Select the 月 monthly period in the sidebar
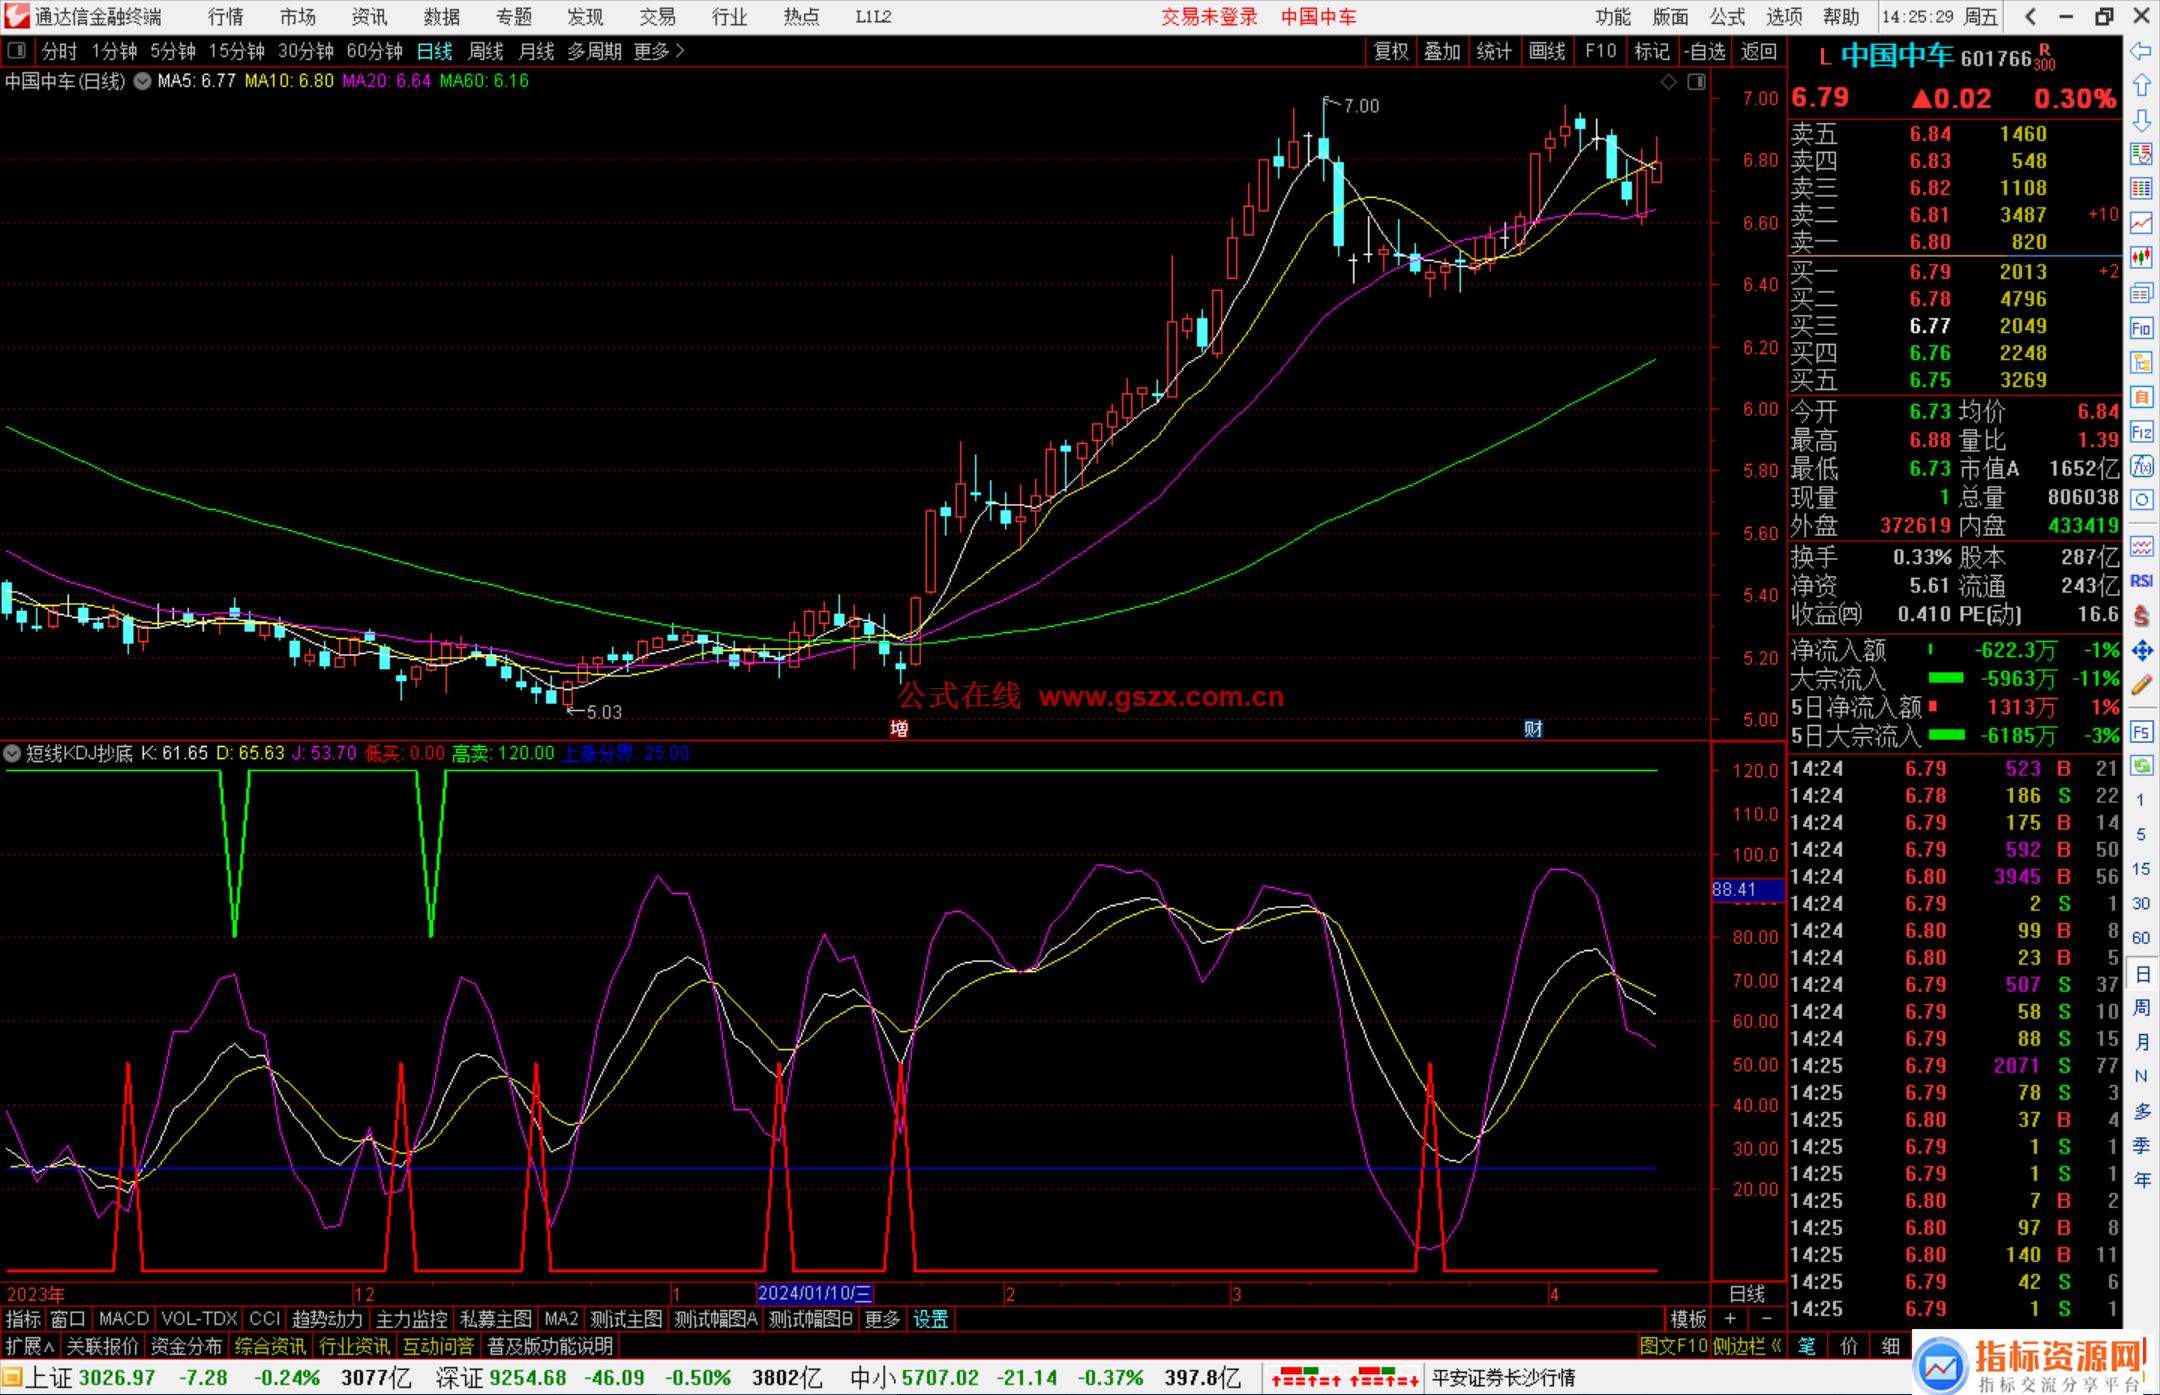Image resolution: width=2160 pixels, height=1395 pixels. click(2142, 1042)
